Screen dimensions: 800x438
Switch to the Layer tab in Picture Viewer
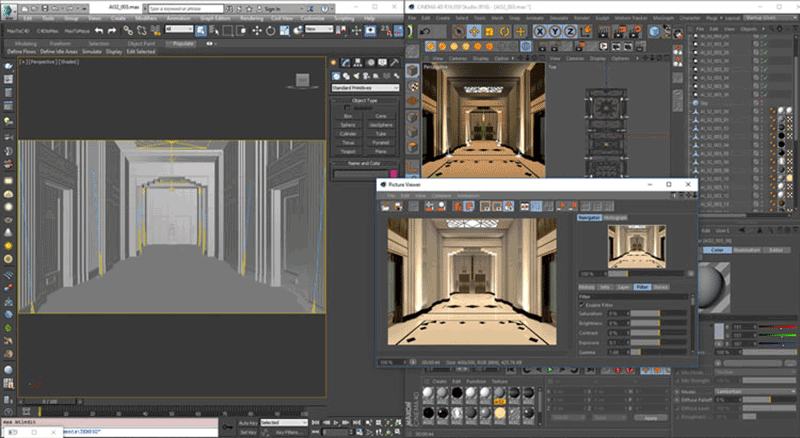pos(623,287)
